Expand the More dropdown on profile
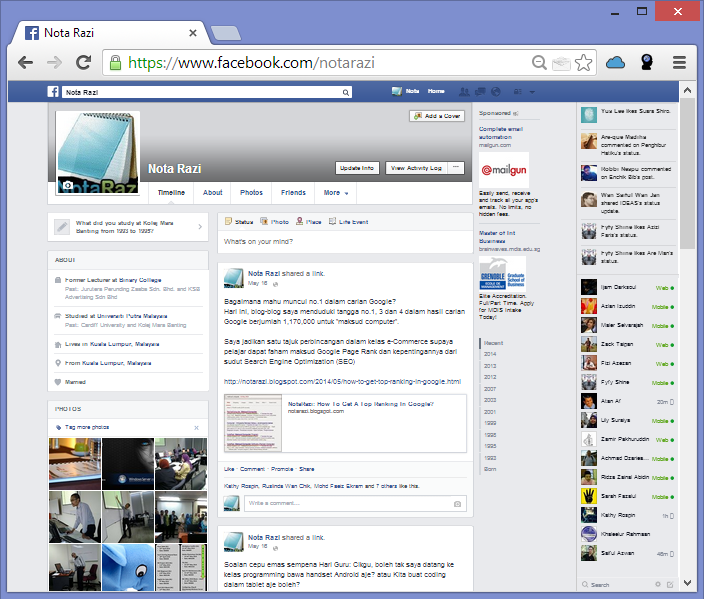Viewport: 704px width, 599px height. (x=336, y=193)
